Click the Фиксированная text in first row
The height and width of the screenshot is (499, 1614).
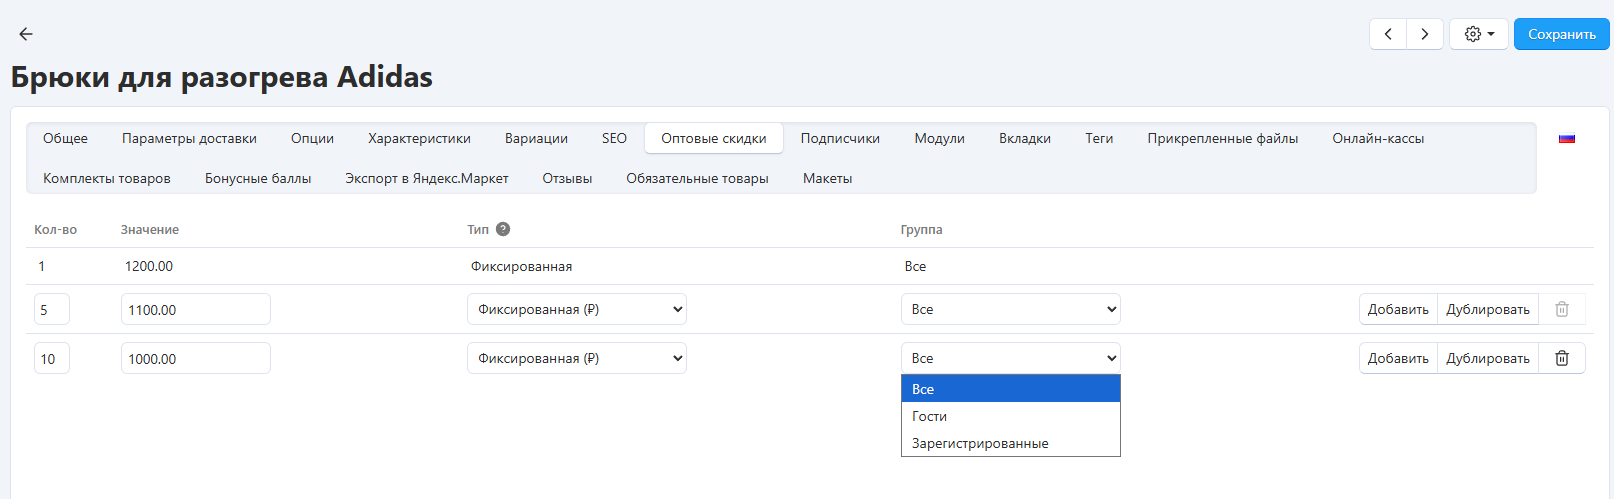point(521,266)
